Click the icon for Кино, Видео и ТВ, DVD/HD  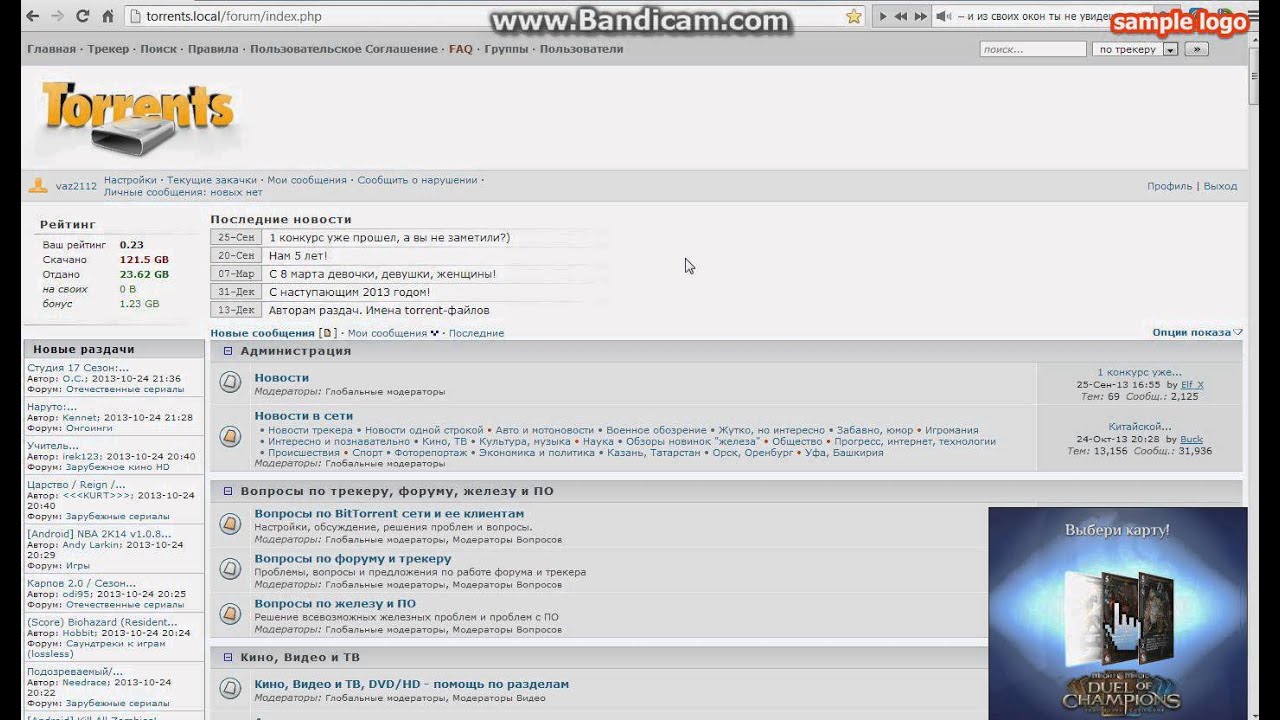coord(230,688)
